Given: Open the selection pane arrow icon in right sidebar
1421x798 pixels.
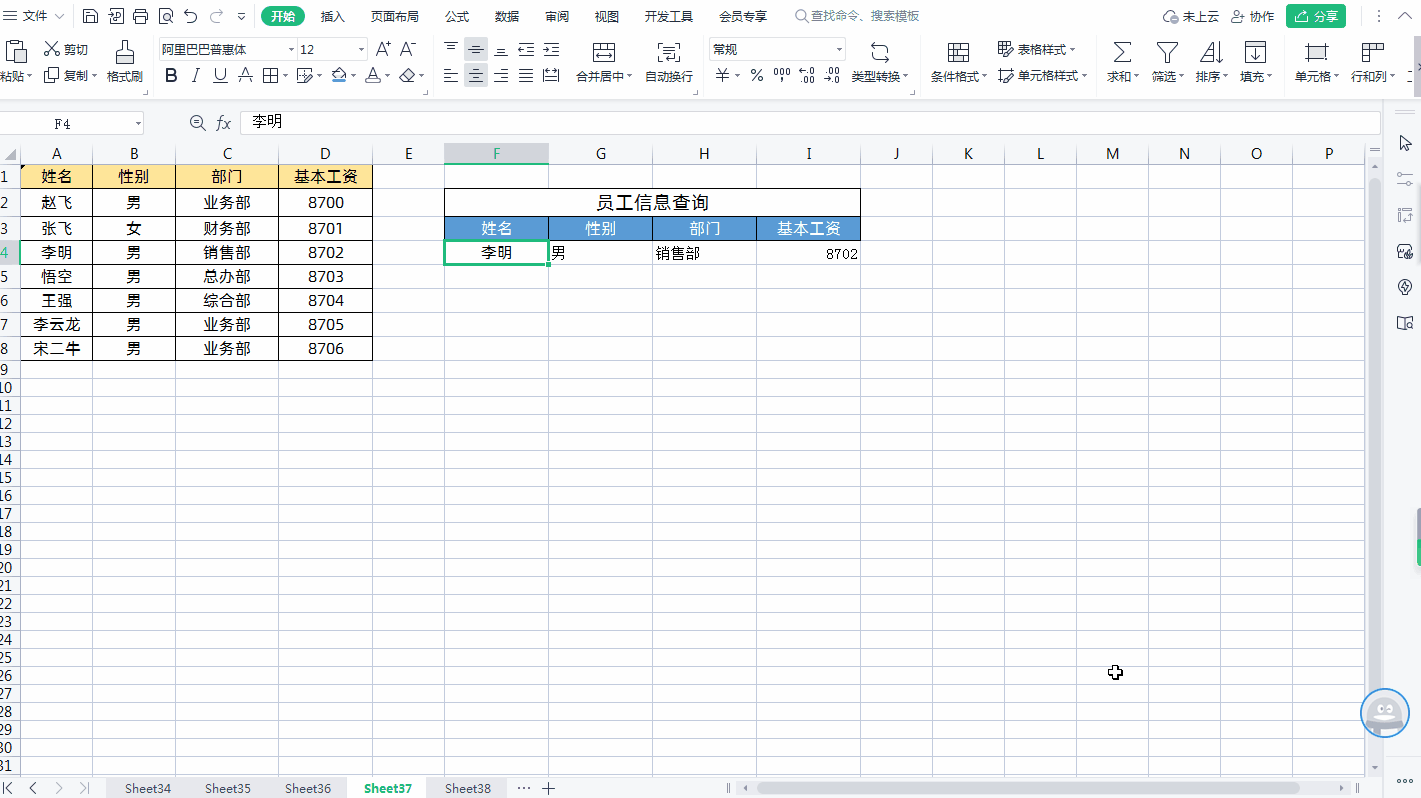Looking at the screenshot, I should tap(1405, 143).
